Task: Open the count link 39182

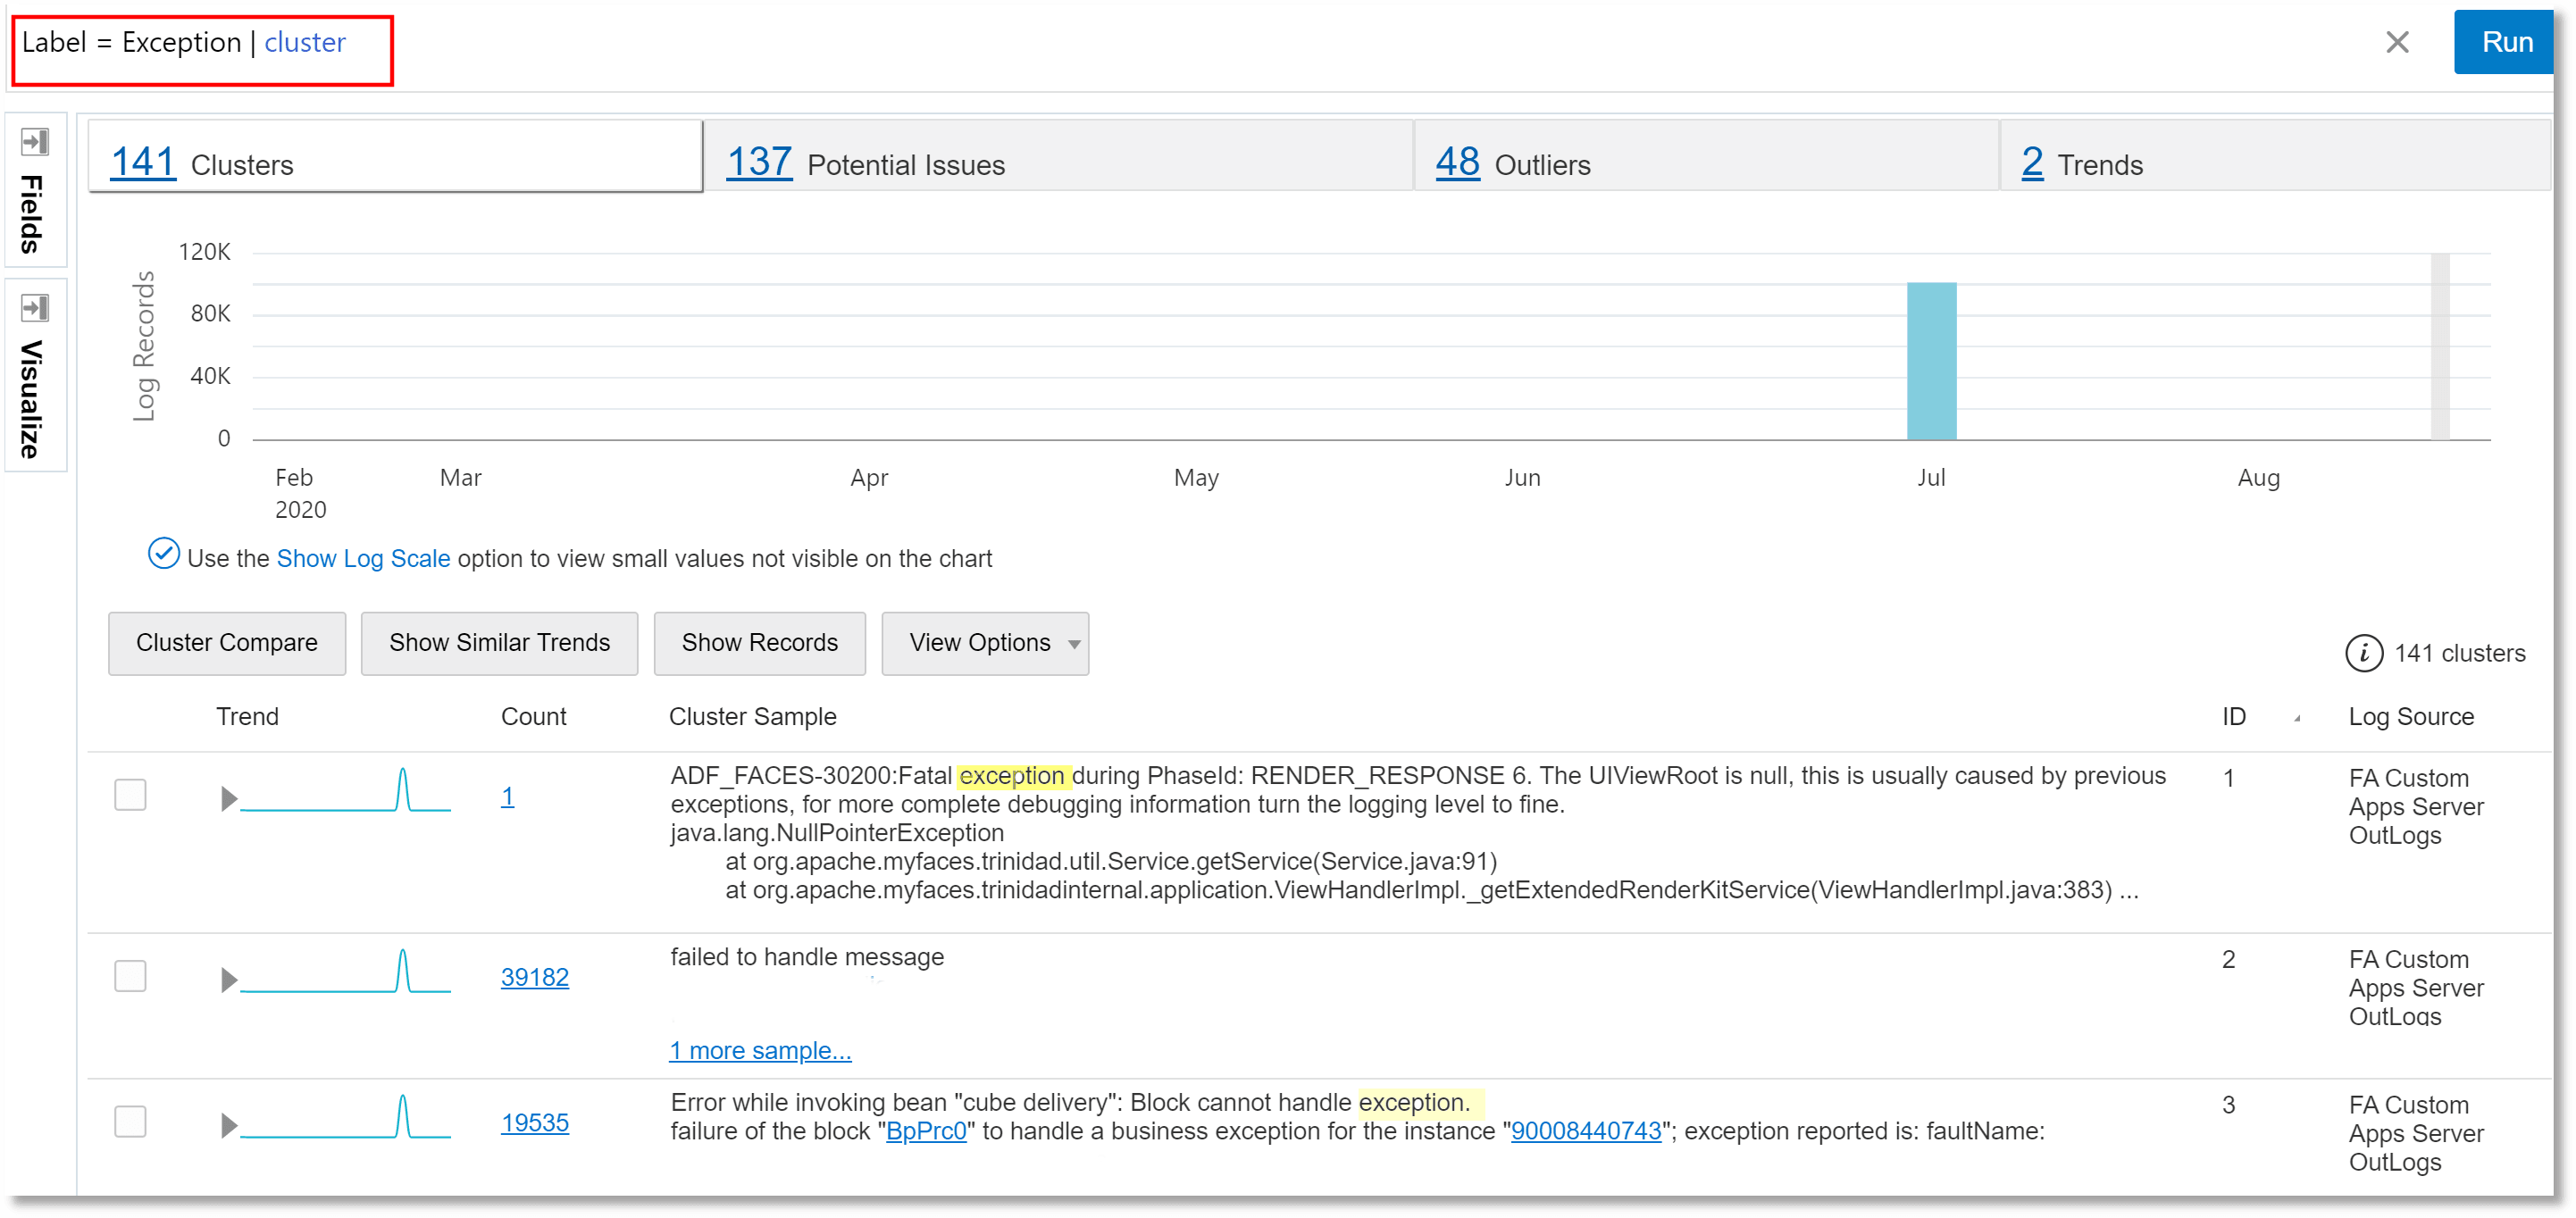Action: coord(535,977)
